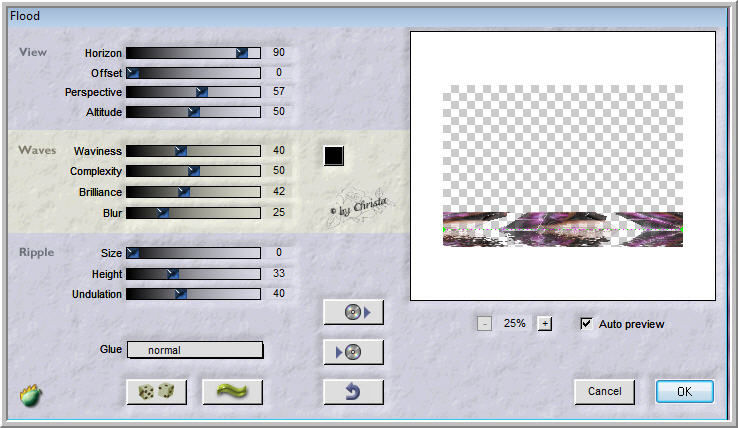
Task: Click the Perspective value 57
Action: [279, 91]
